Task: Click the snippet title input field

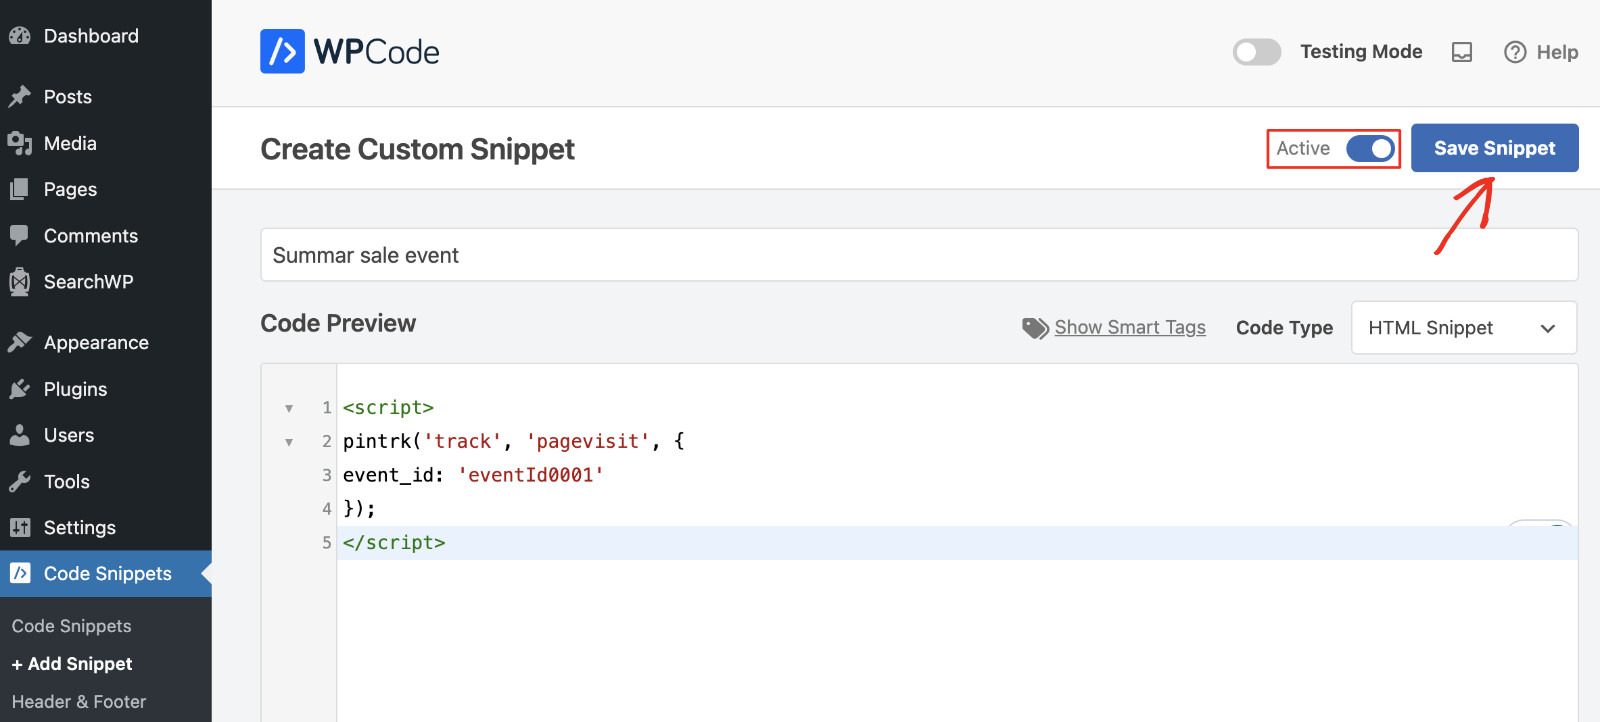Action: click(919, 255)
